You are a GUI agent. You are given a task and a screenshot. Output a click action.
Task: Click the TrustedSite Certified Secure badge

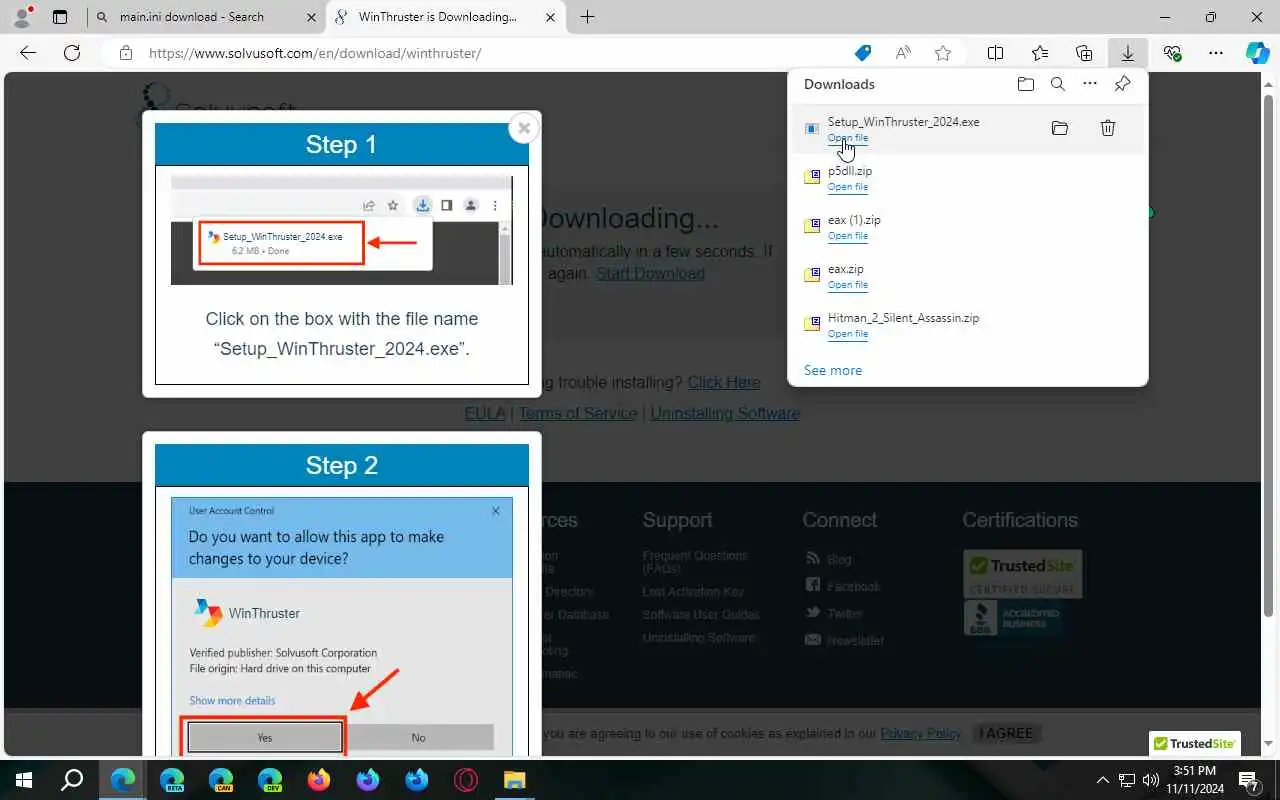[1022, 573]
